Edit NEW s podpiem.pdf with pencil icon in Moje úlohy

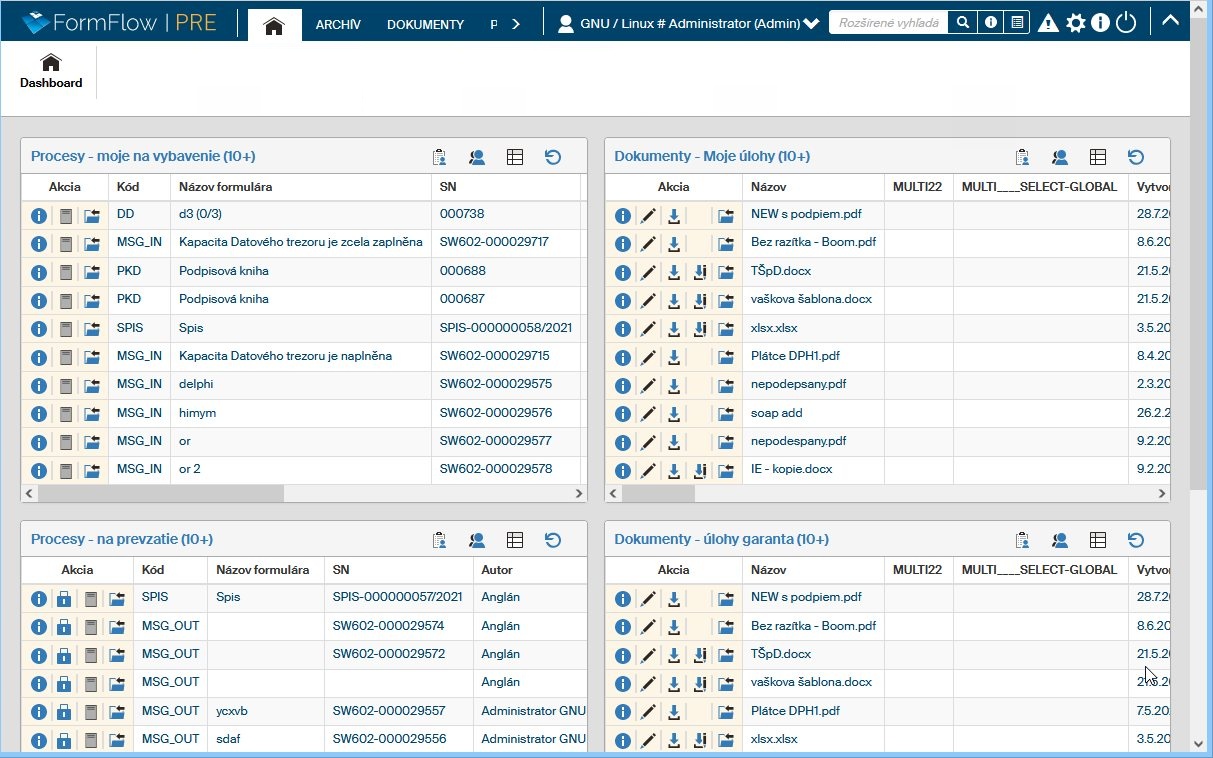[648, 216]
